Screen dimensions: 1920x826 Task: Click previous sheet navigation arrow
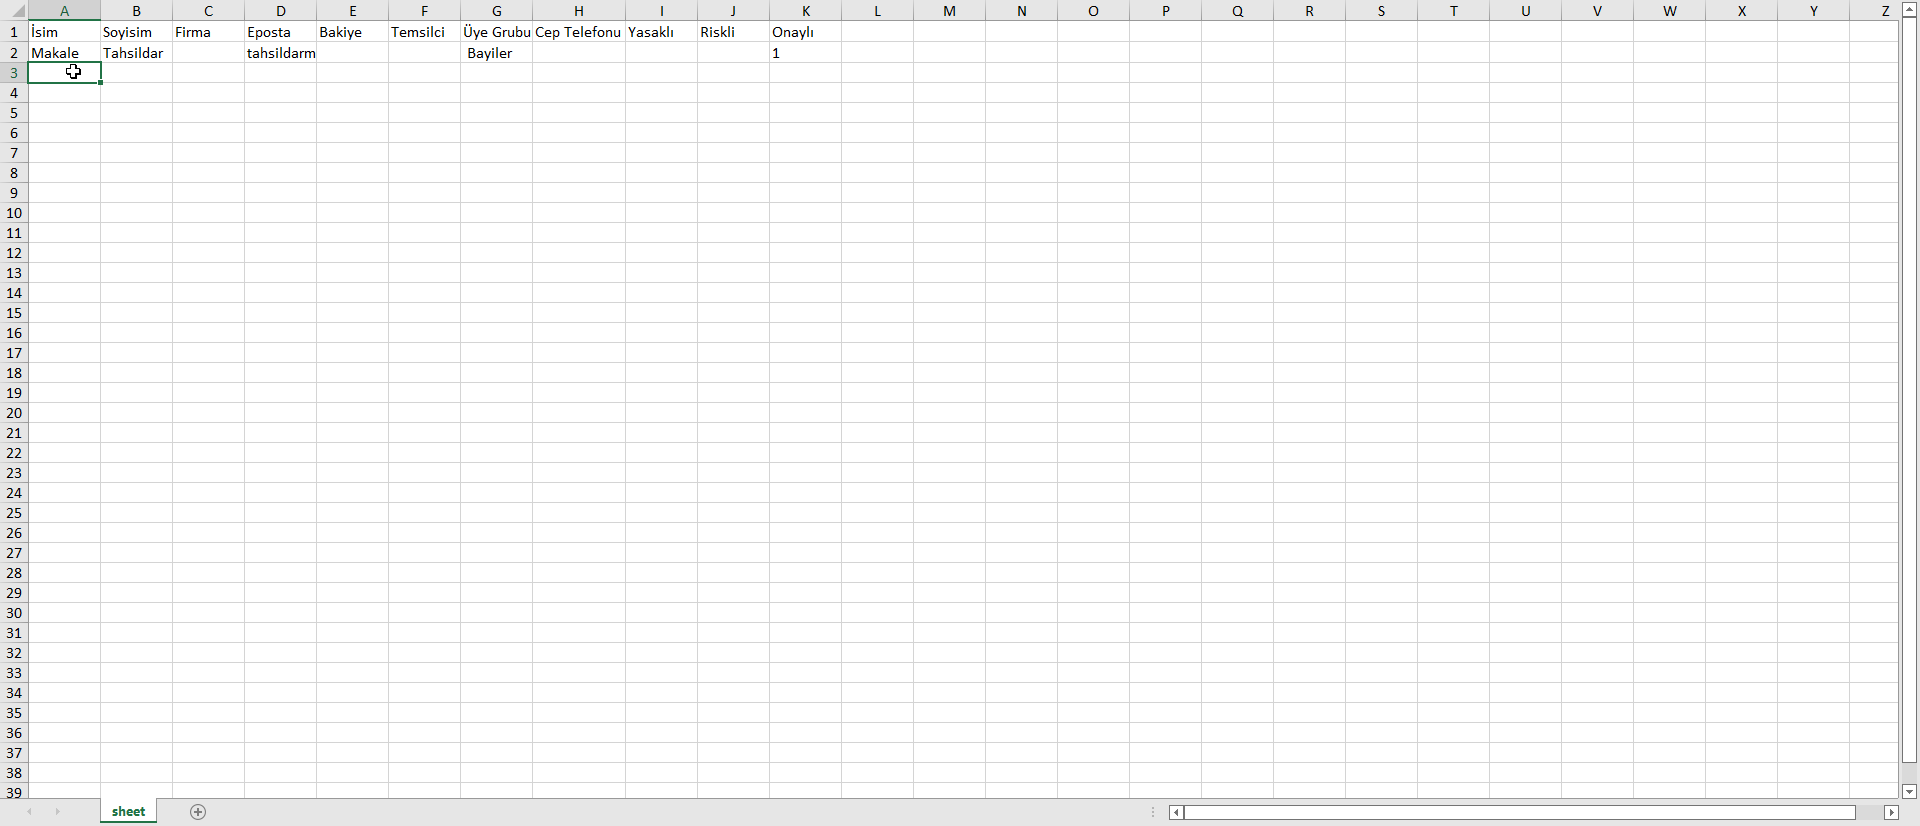(30, 812)
